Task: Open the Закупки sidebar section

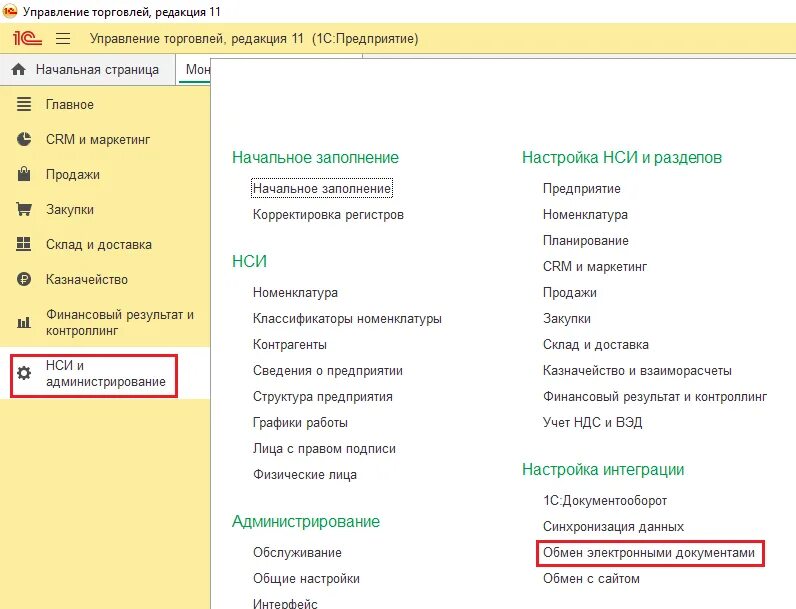Action: (70, 210)
